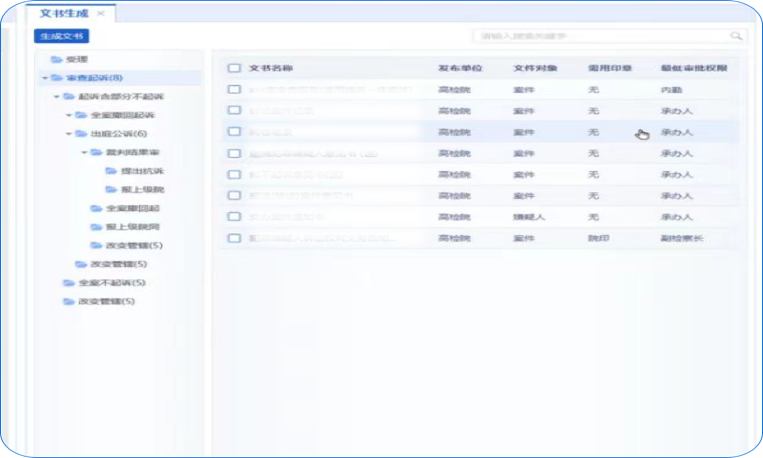This screenshot has height=458, width=763.
Task: Collapse the 审查起诉(8) tree node arrow
Action: click(44, 78)
